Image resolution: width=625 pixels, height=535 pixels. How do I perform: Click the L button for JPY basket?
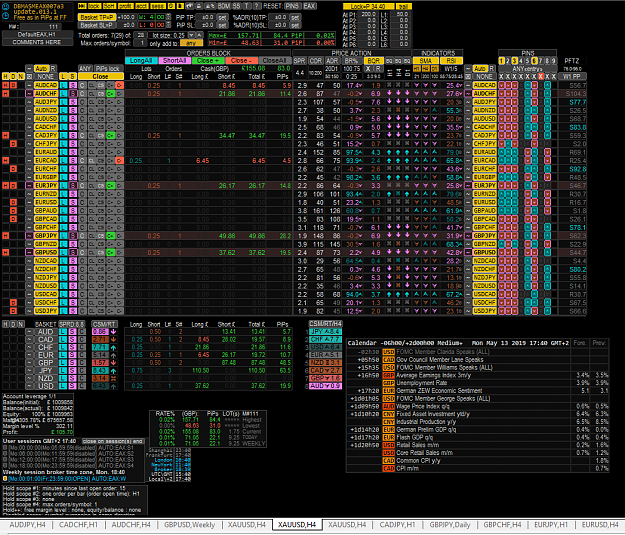[x=63, y=371]
